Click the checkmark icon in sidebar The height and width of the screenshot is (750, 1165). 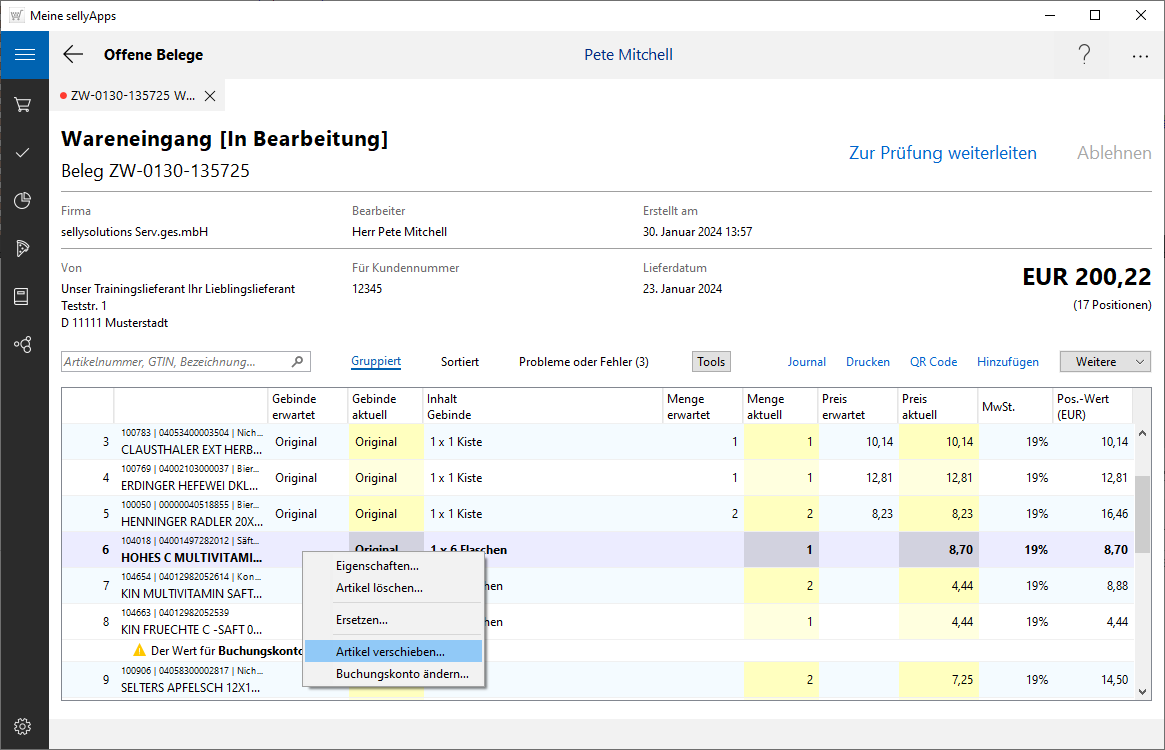pos(24,152)
